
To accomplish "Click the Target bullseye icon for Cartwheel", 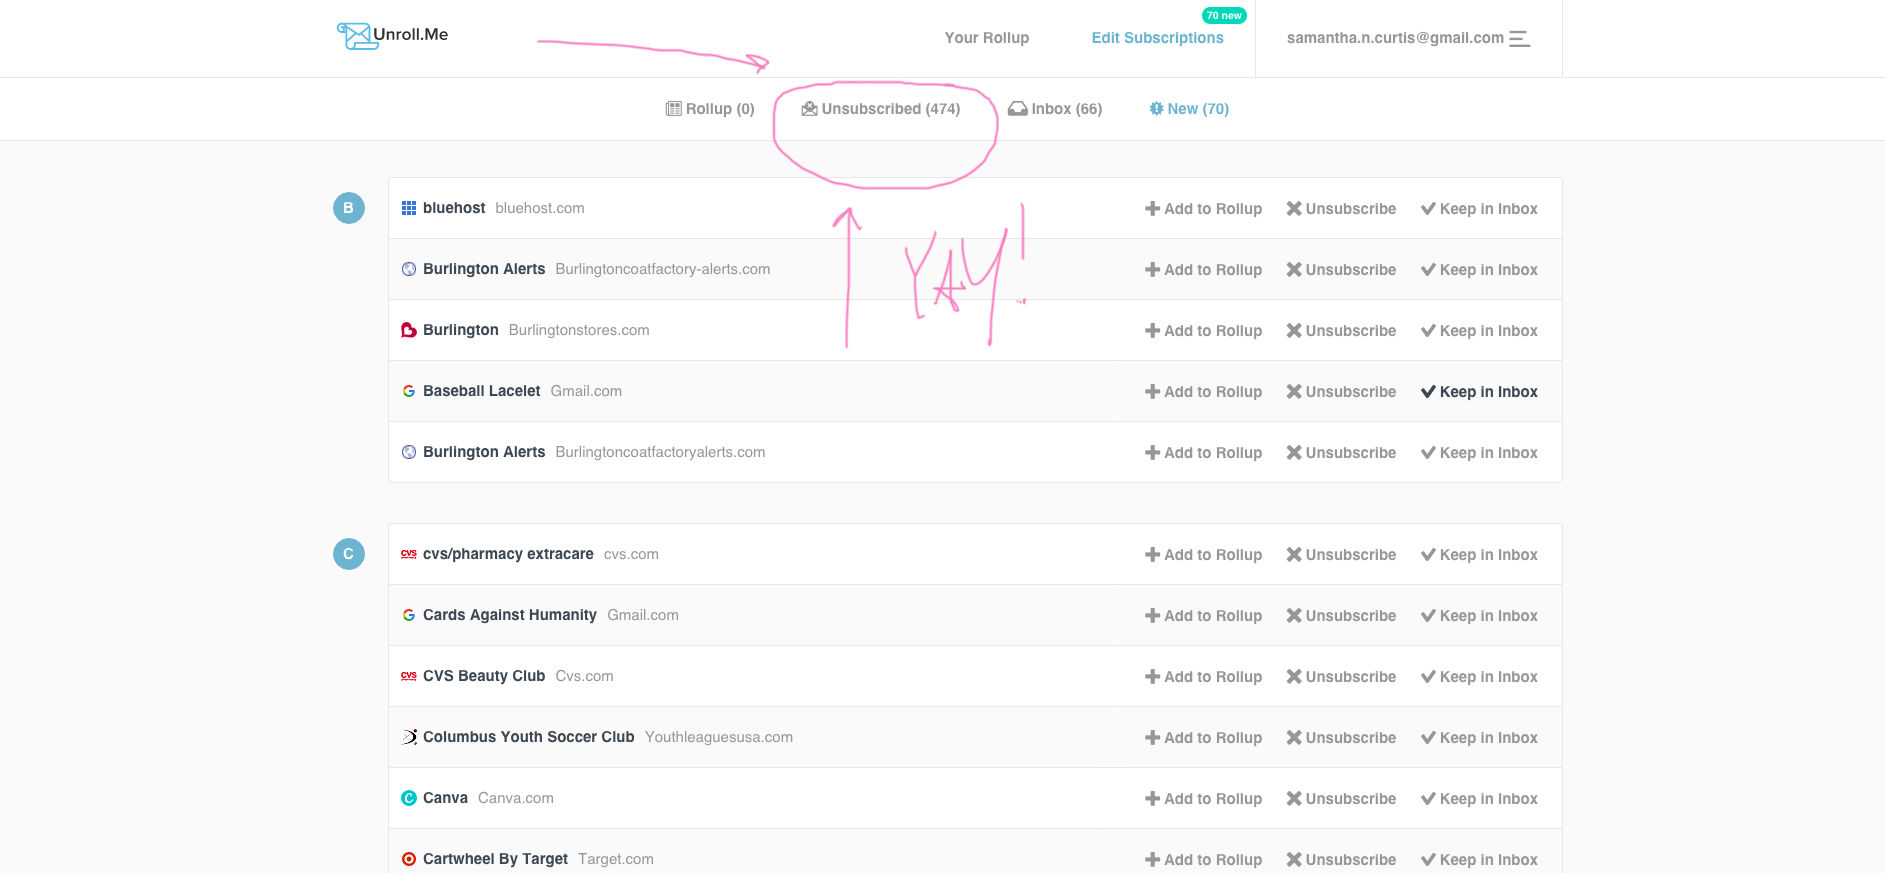I will 409,859.
